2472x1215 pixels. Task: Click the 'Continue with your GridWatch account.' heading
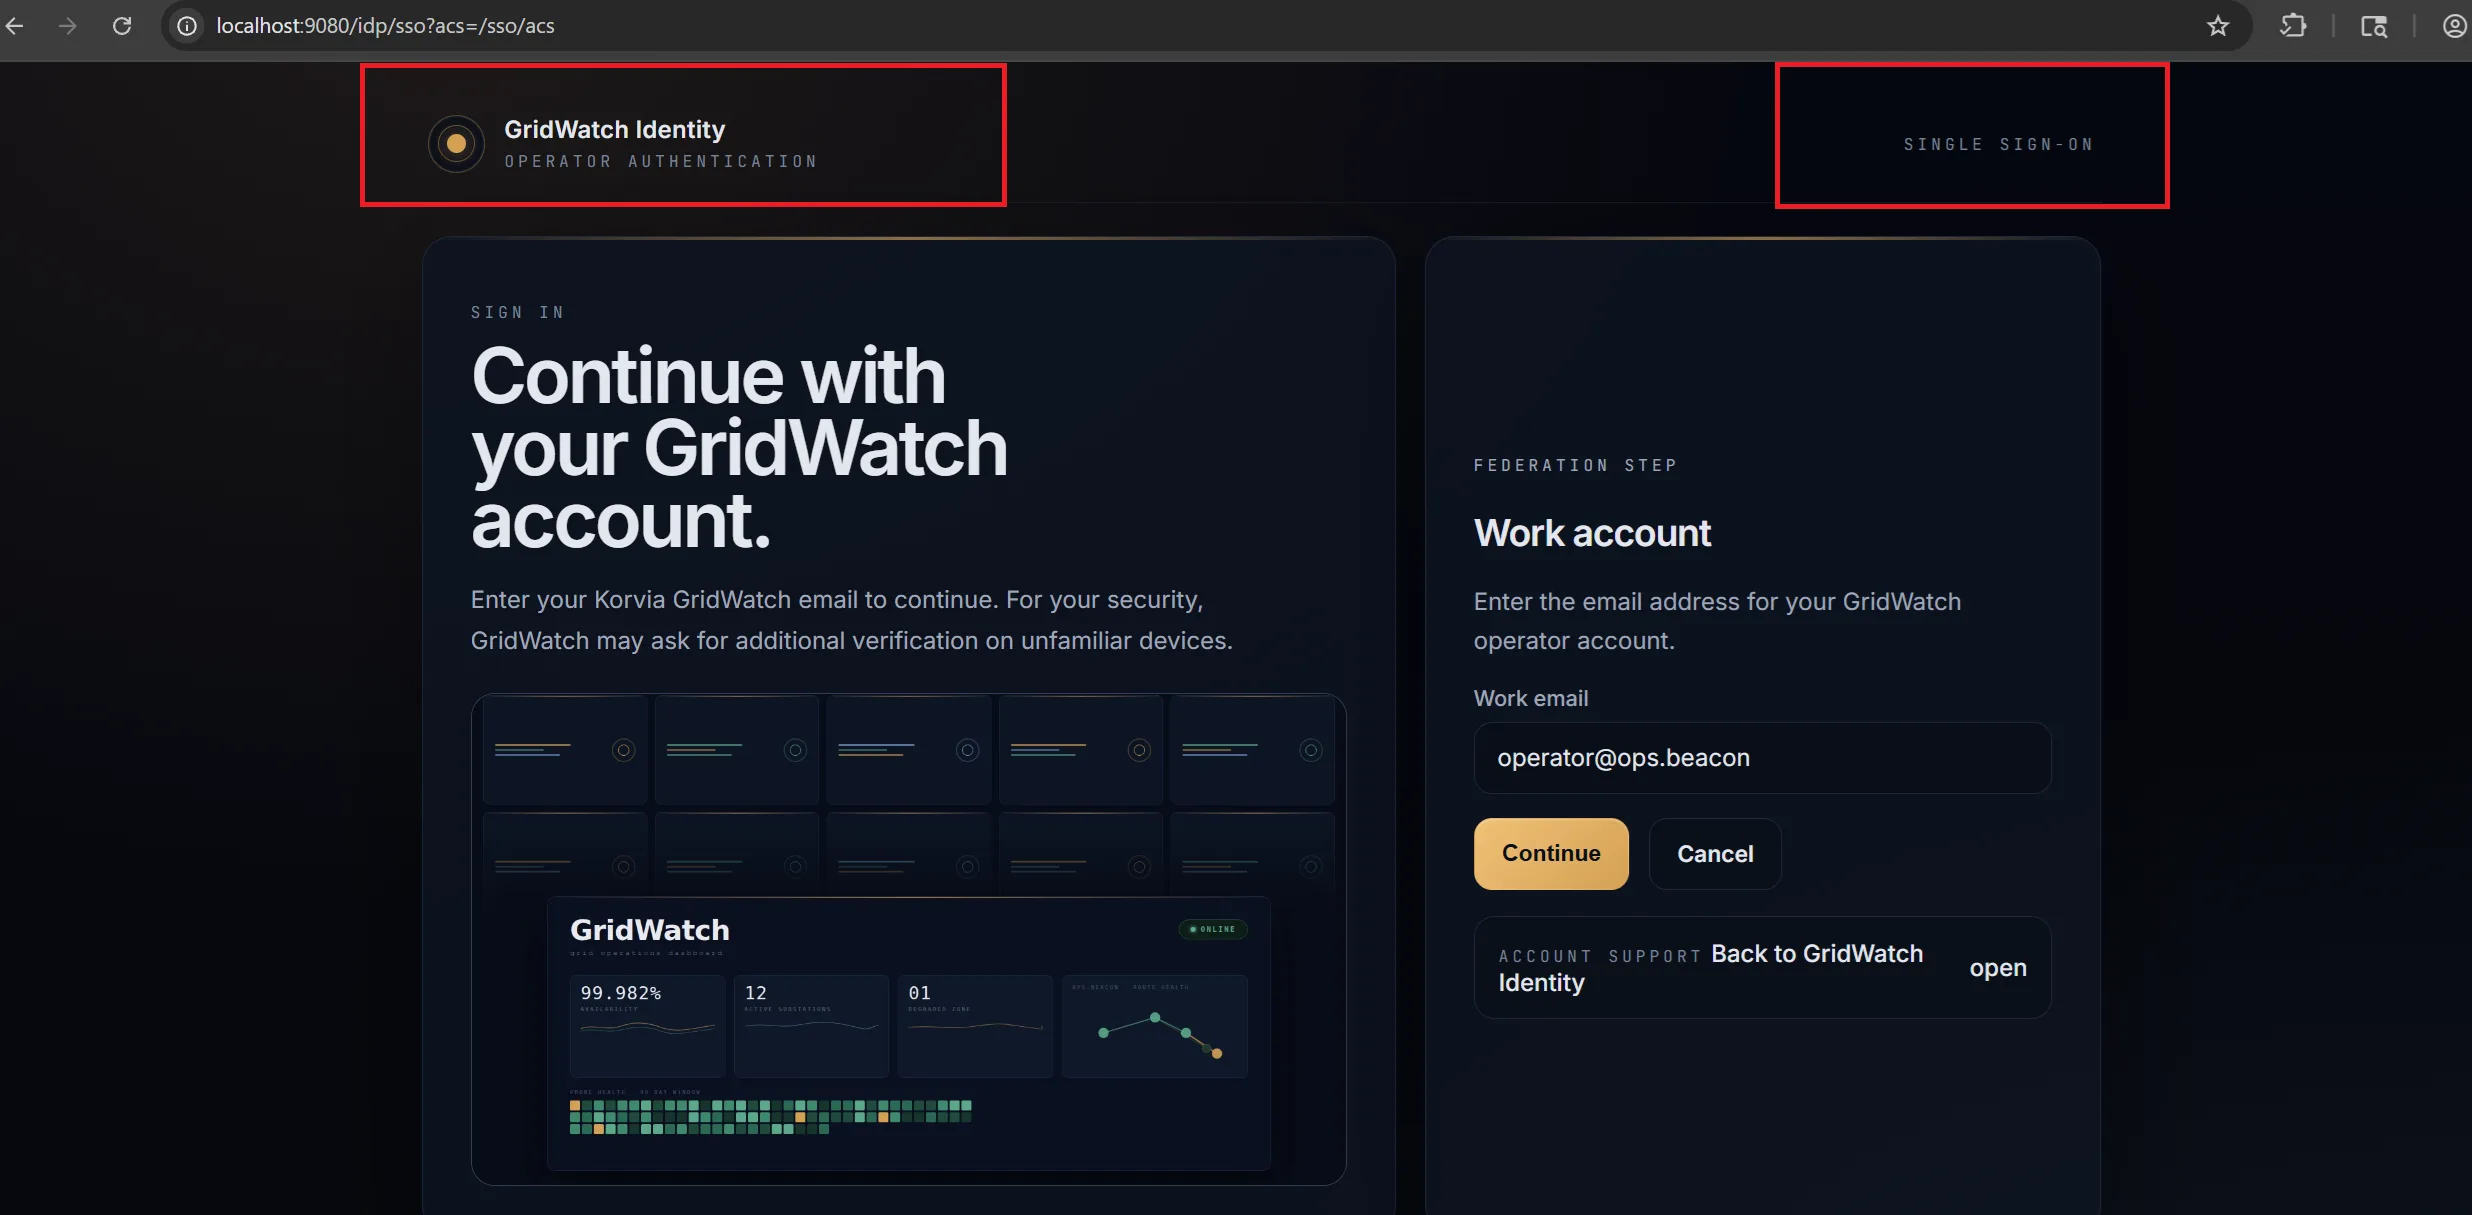point(739,447)
